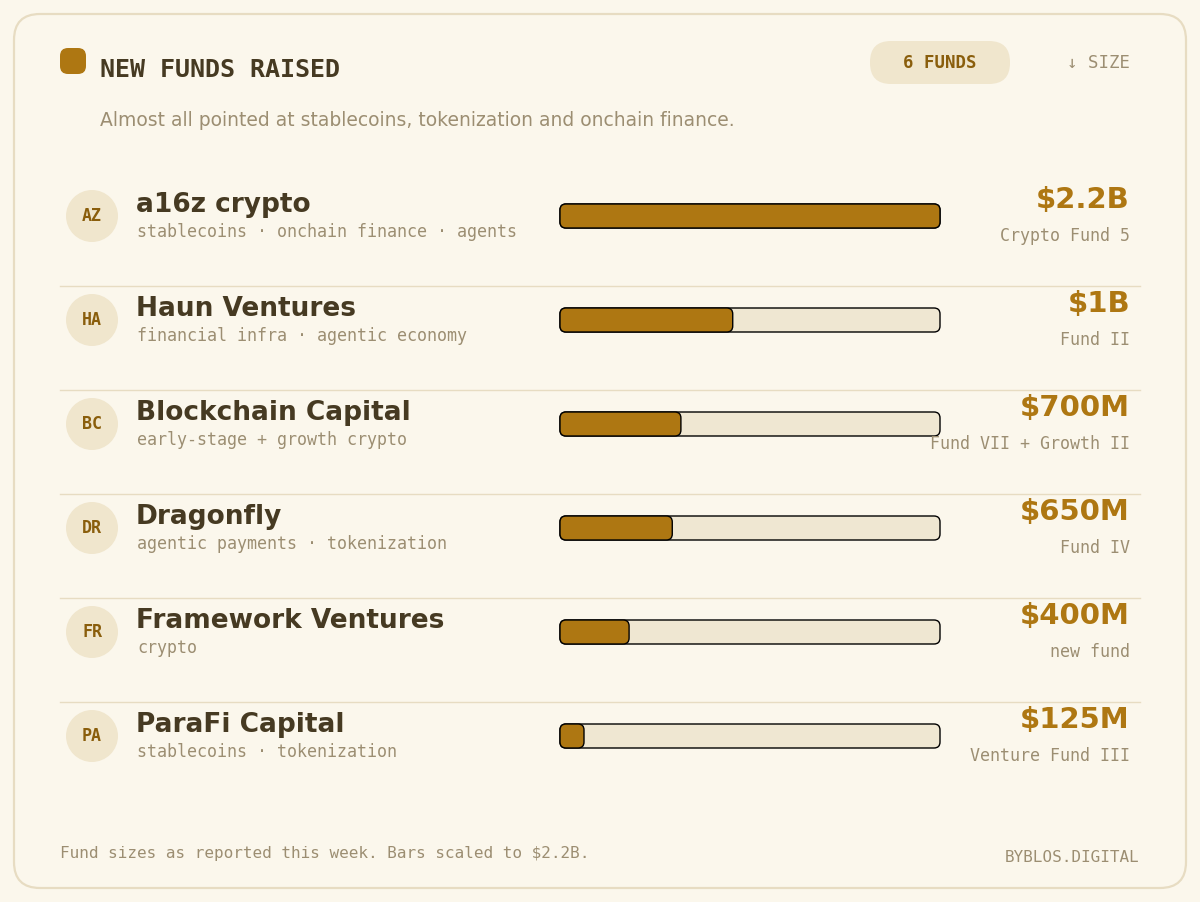Click the $2.2B amount for a16z crypto
The image size is (1200, 902).
point(1082,200)
